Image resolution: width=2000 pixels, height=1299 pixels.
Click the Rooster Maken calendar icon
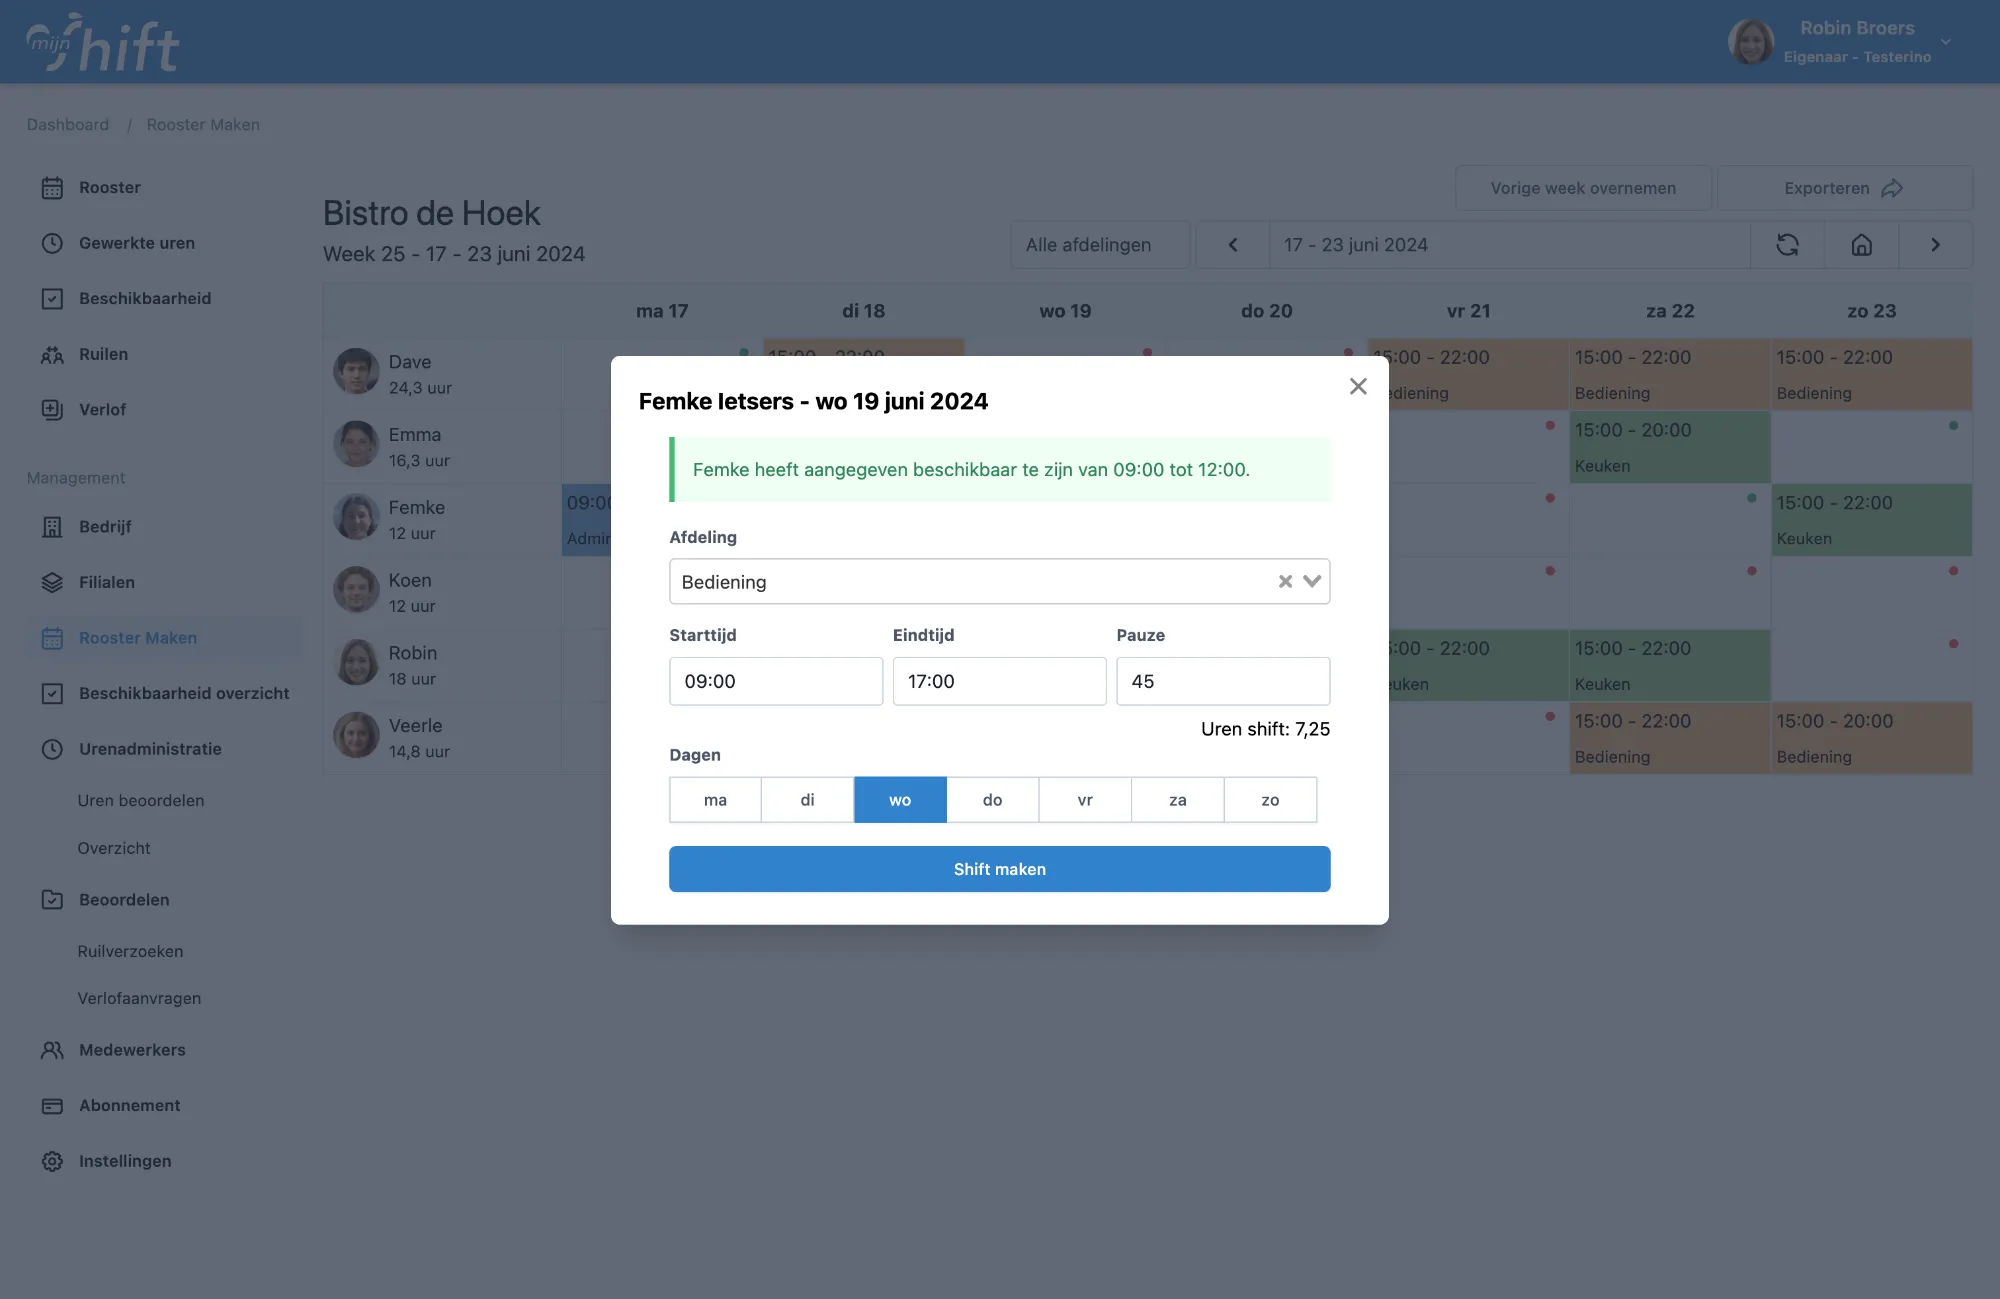point(52,638)
